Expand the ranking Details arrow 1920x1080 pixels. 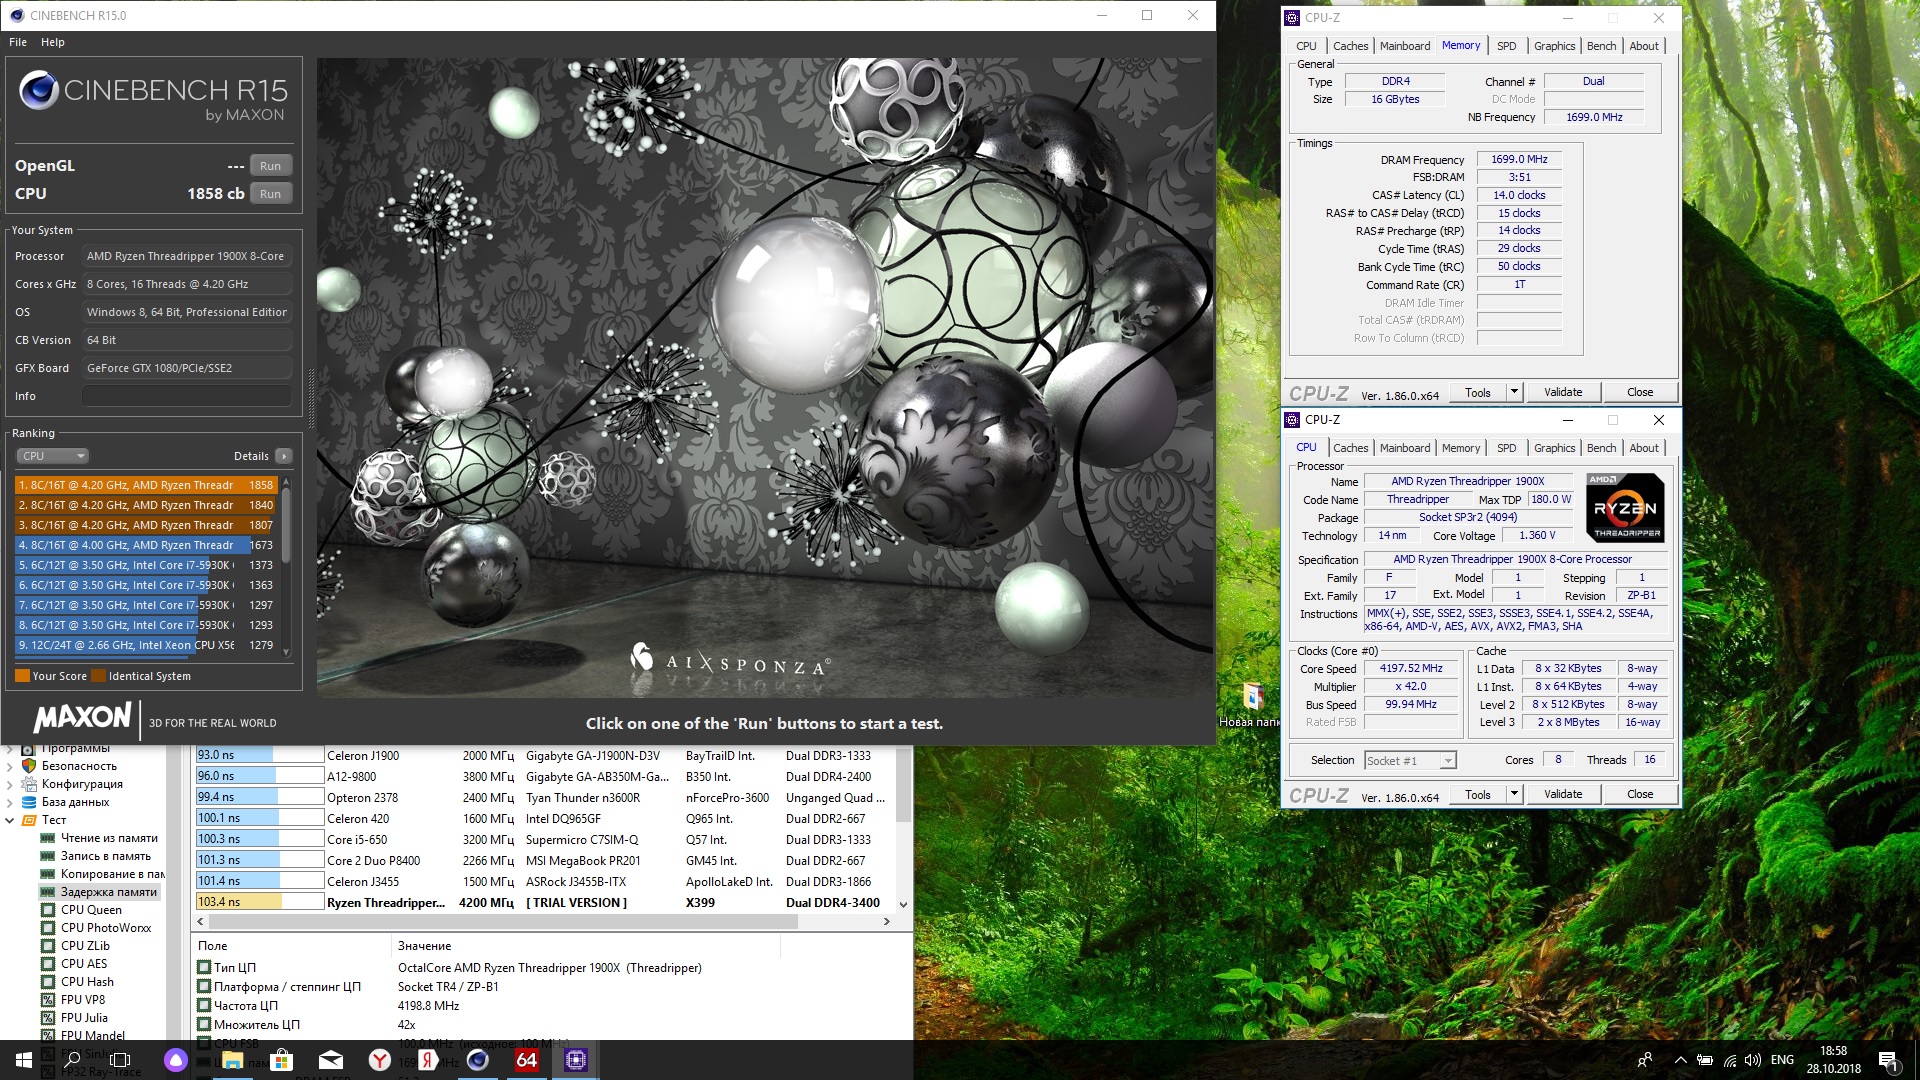(284, 456)
